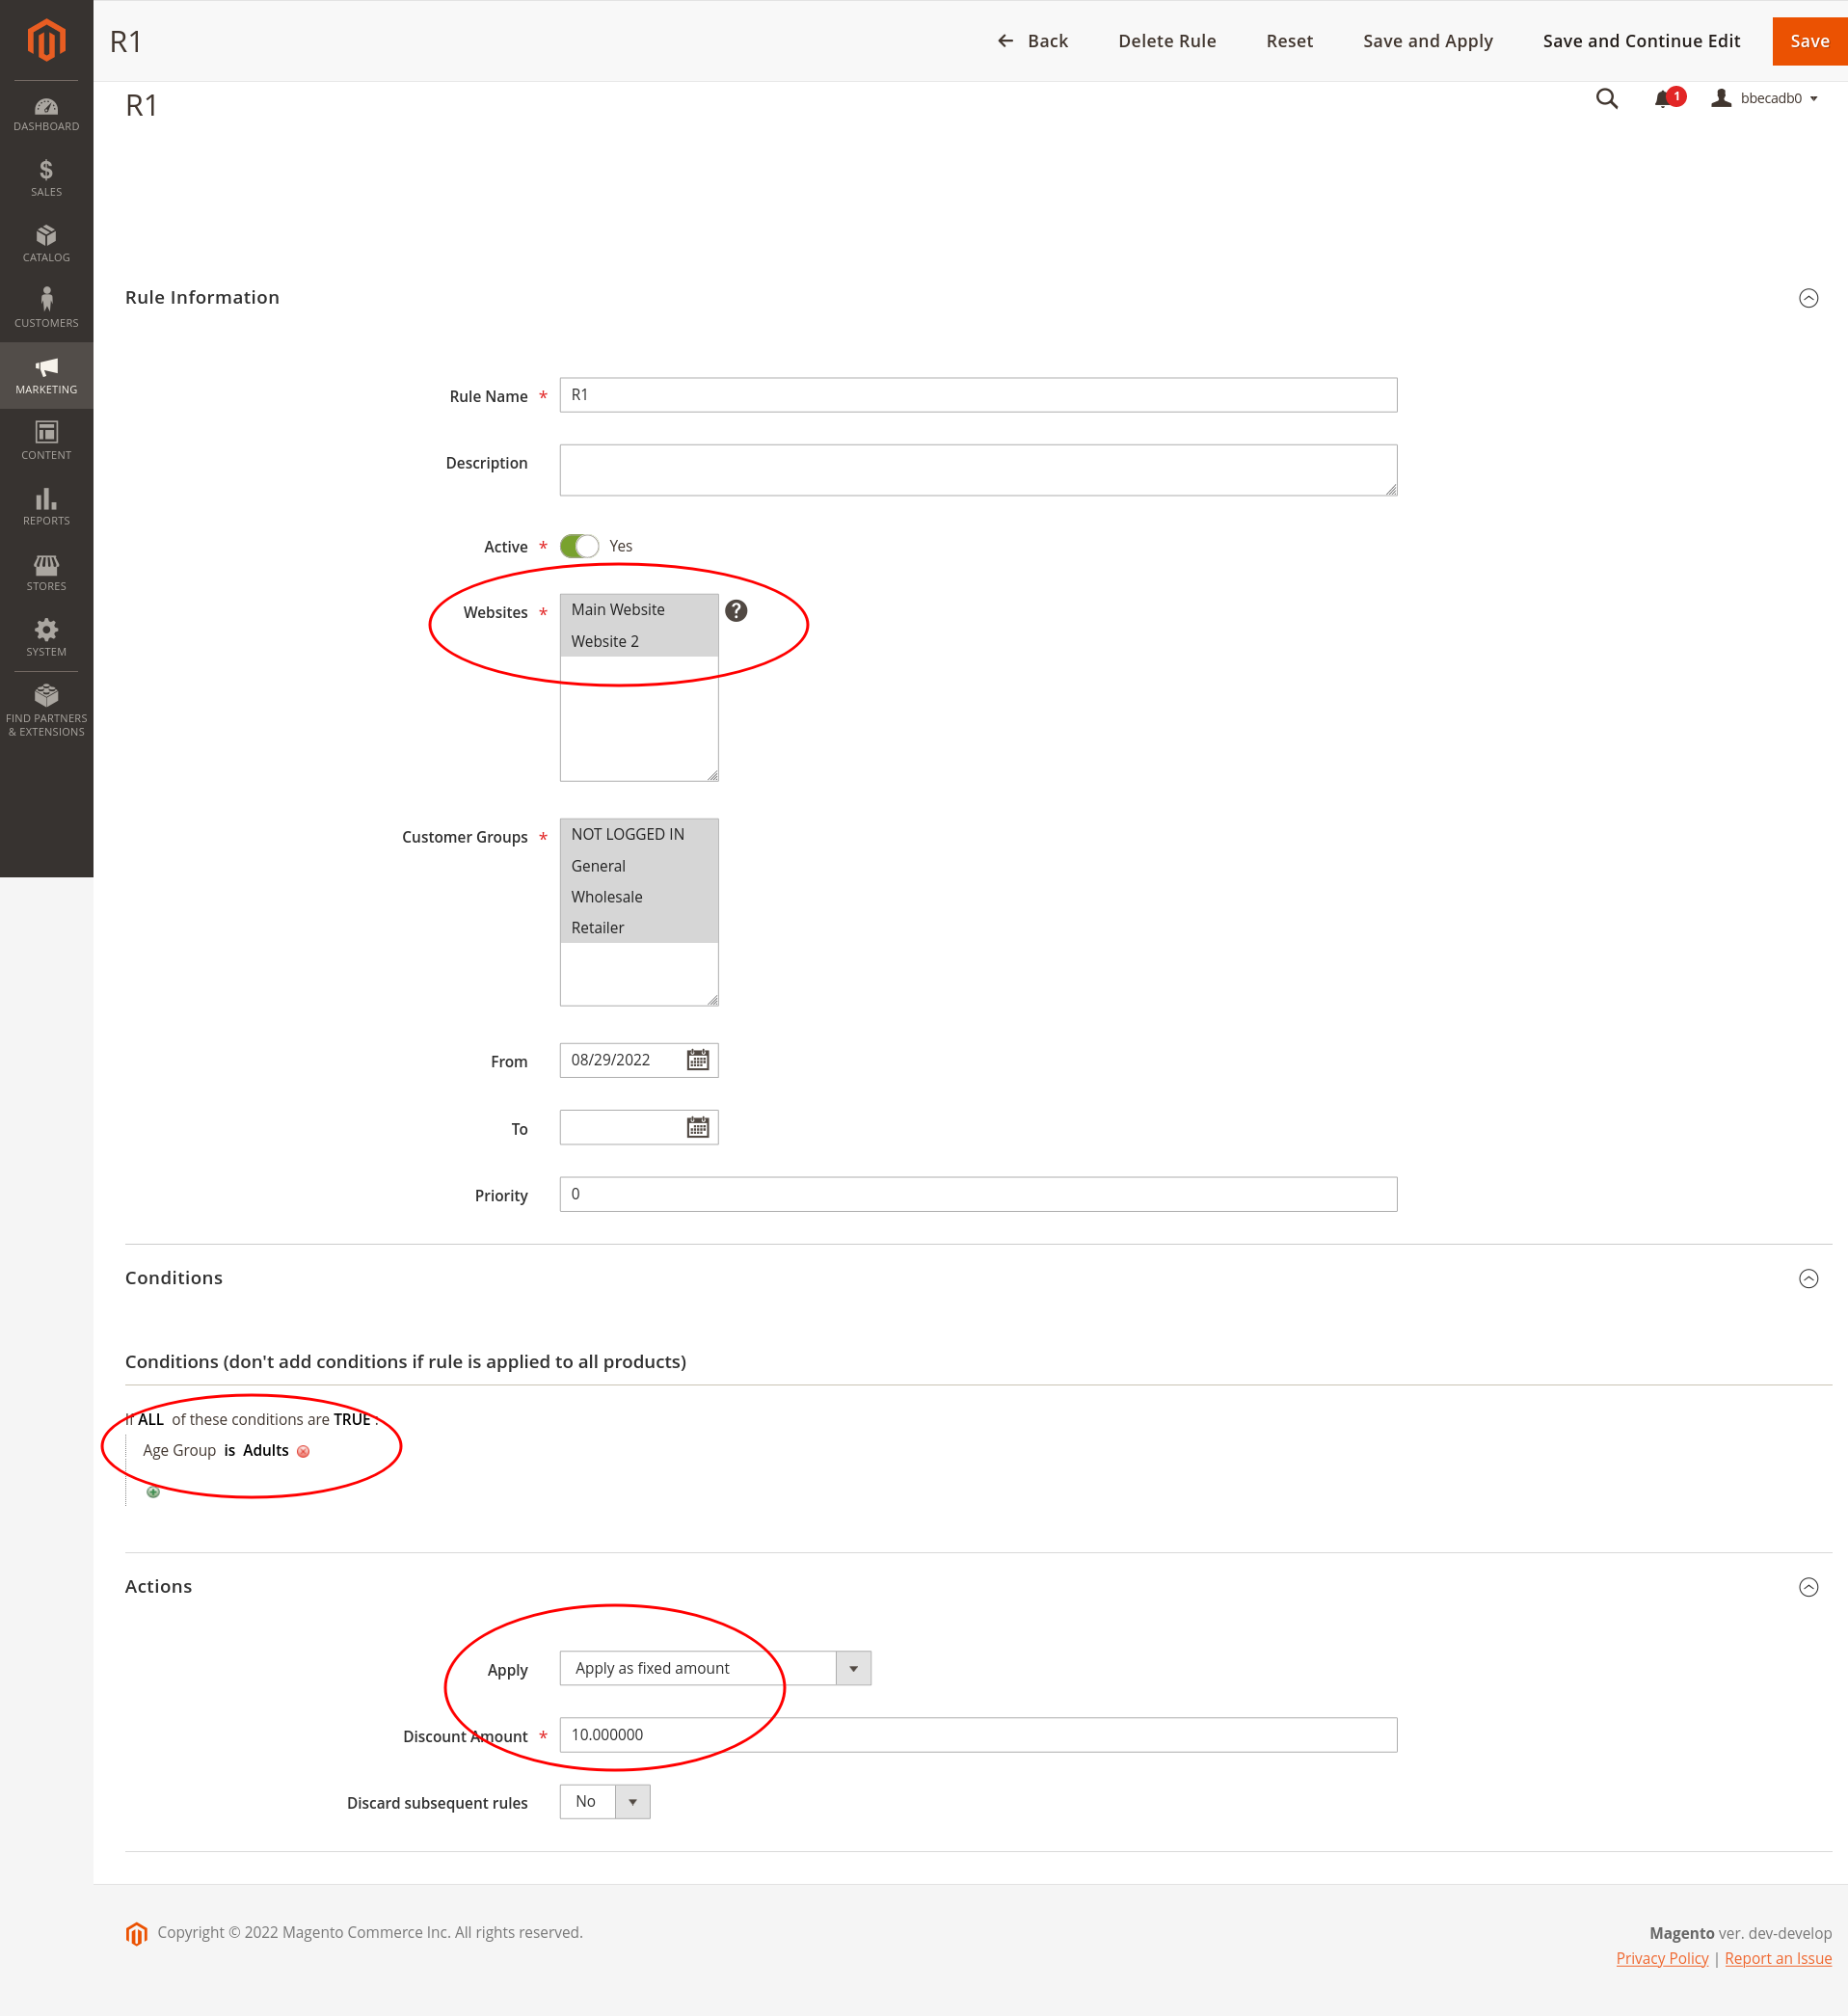
Task: Open the Content sidebar icon
Action: point(46,438)
